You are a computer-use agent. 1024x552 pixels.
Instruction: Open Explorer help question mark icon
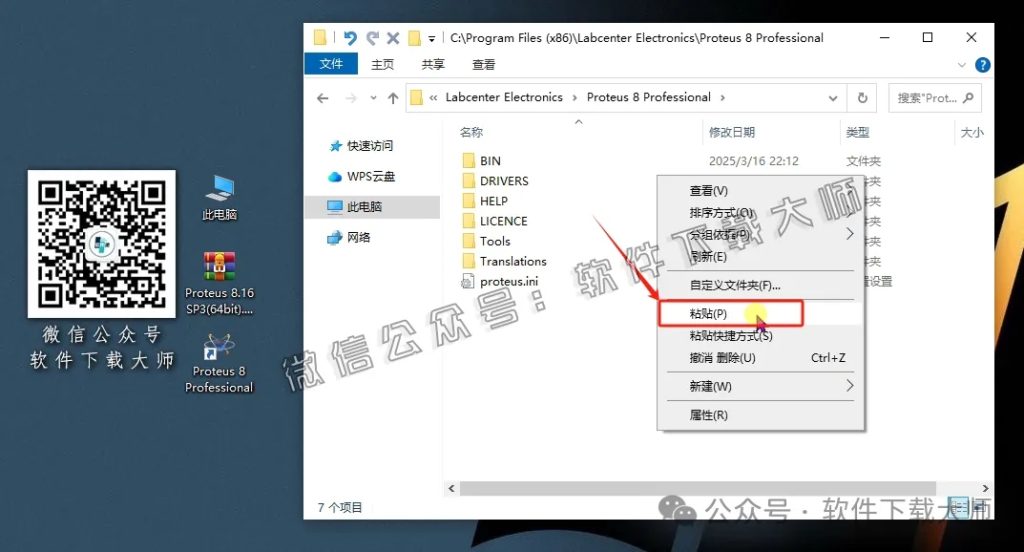click(982, 65)
